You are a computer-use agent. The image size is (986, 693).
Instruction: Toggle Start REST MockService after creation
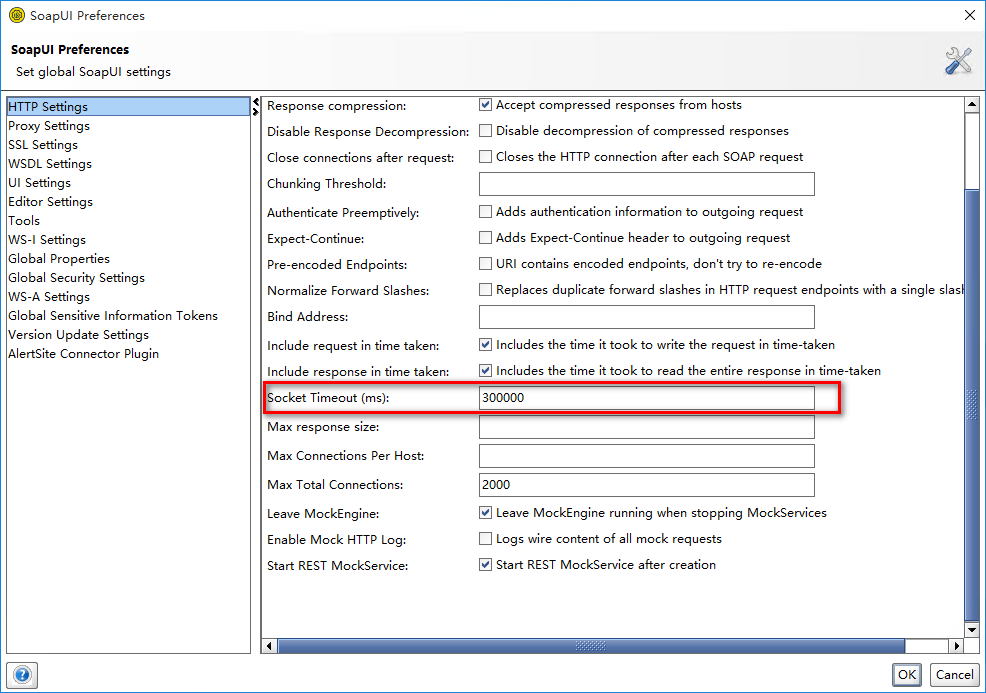point(485,564)
